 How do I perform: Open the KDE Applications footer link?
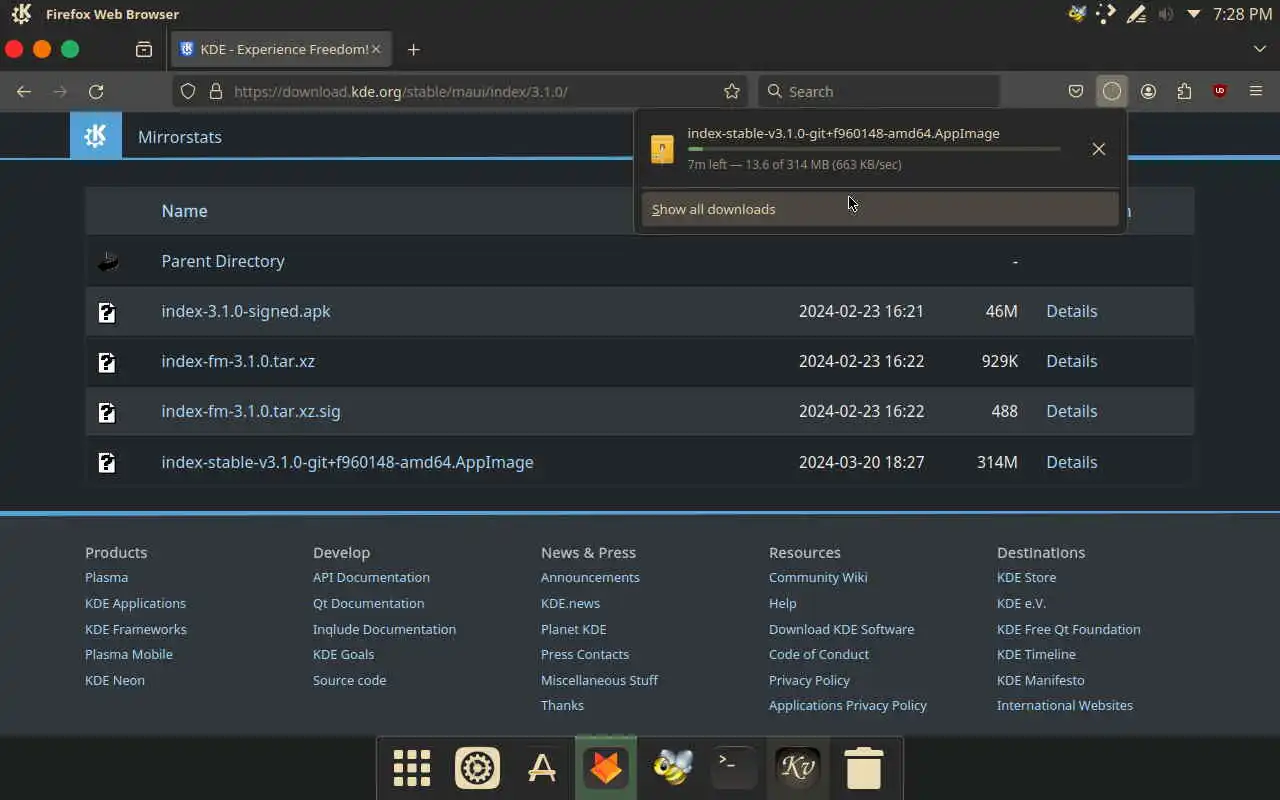(x=135, y=603)
